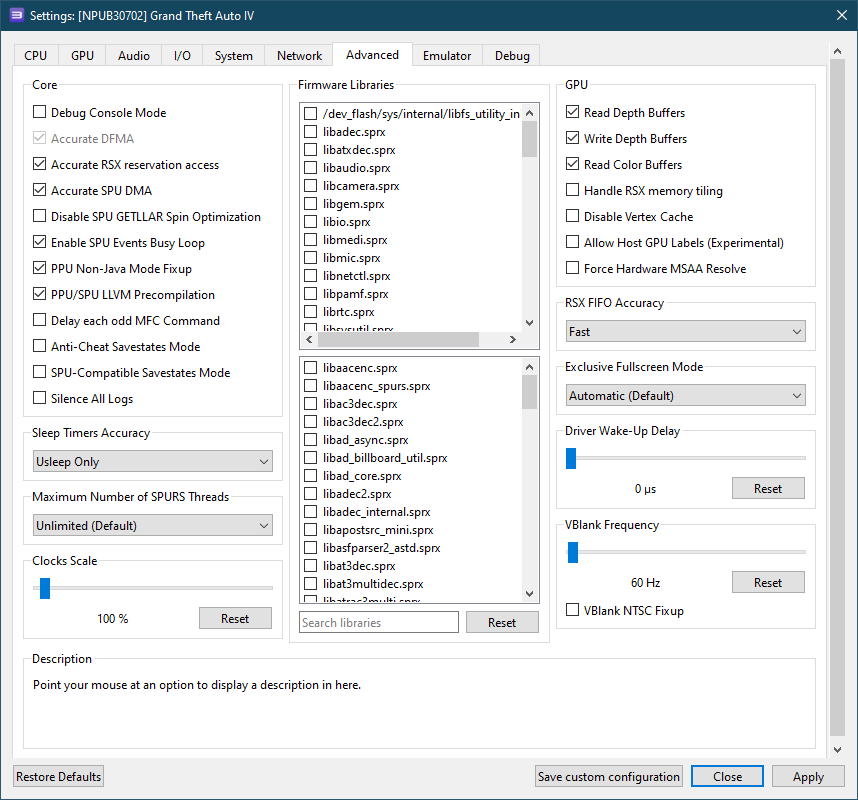Open the Debug tab
The image size is (858, 800).
click(512, 56)
